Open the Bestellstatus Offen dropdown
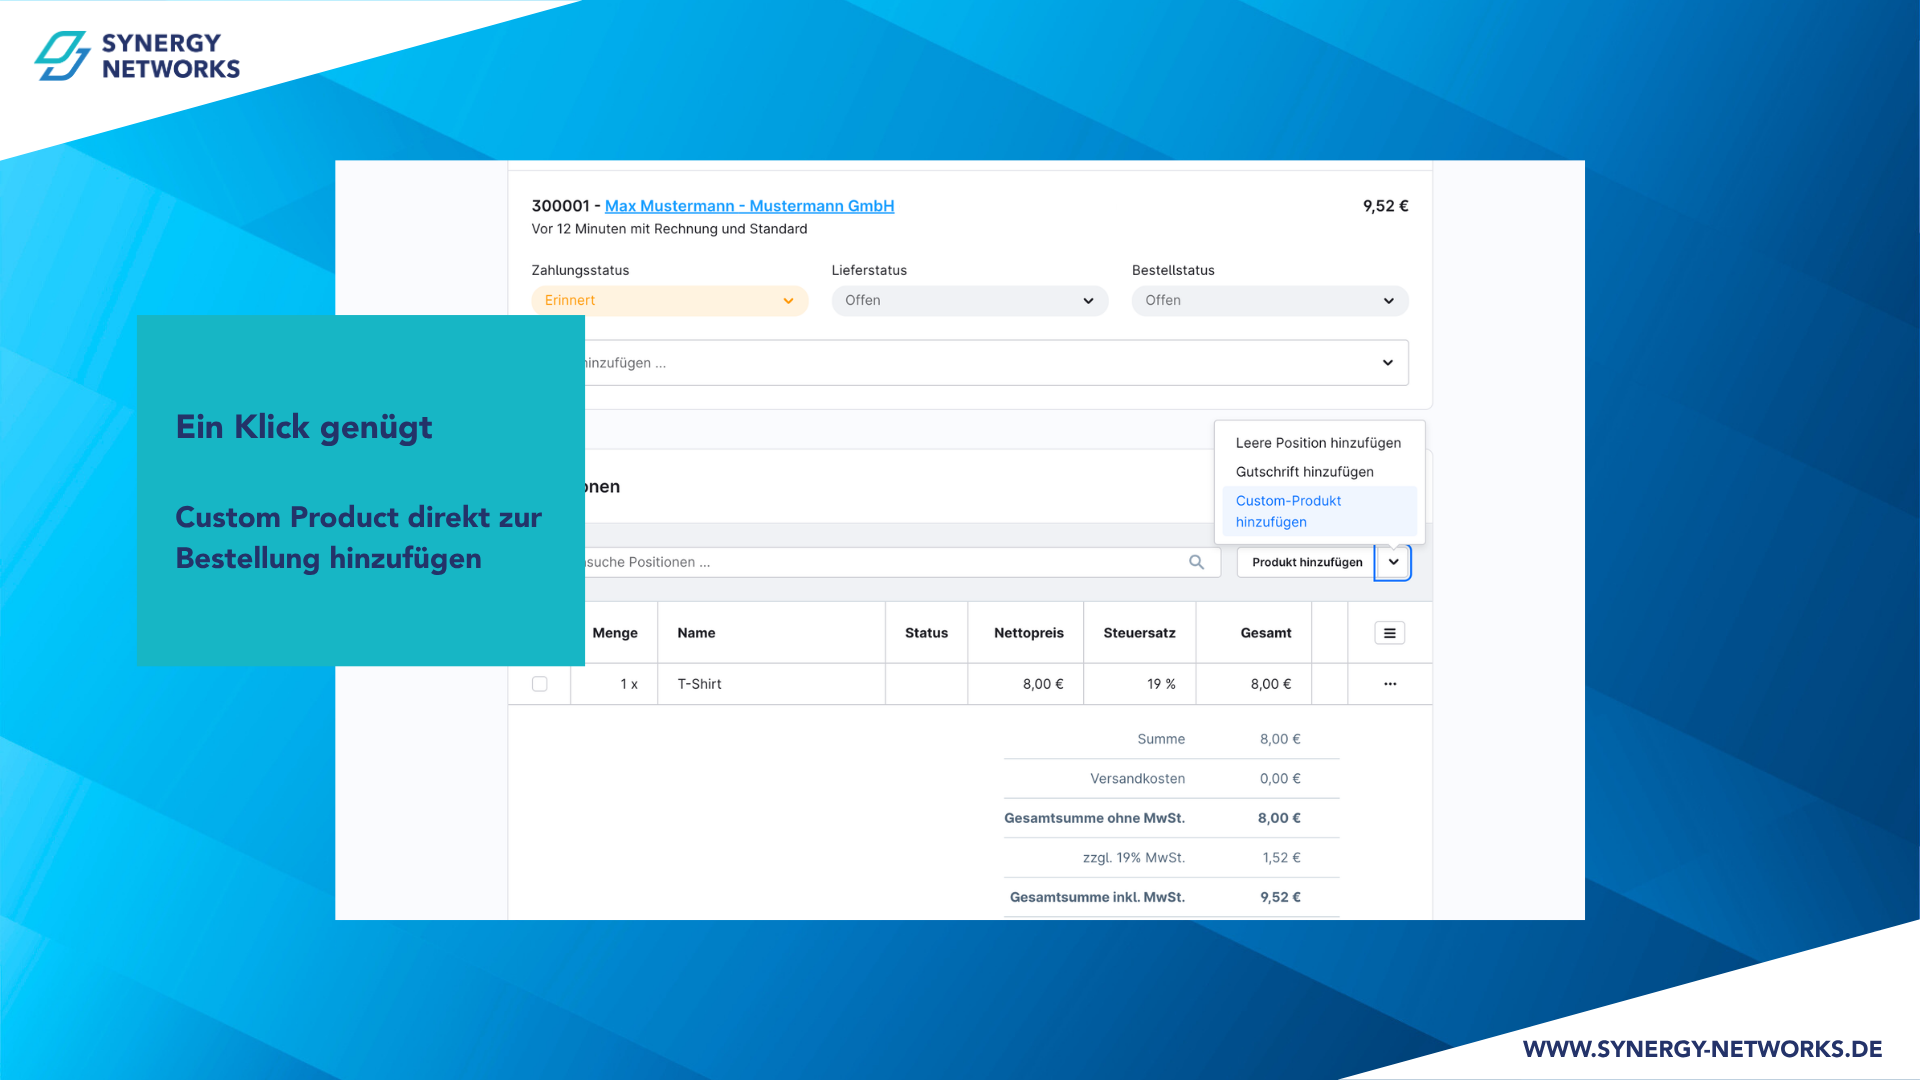The image size is (1920, 1080). [x=1270, y=301]
